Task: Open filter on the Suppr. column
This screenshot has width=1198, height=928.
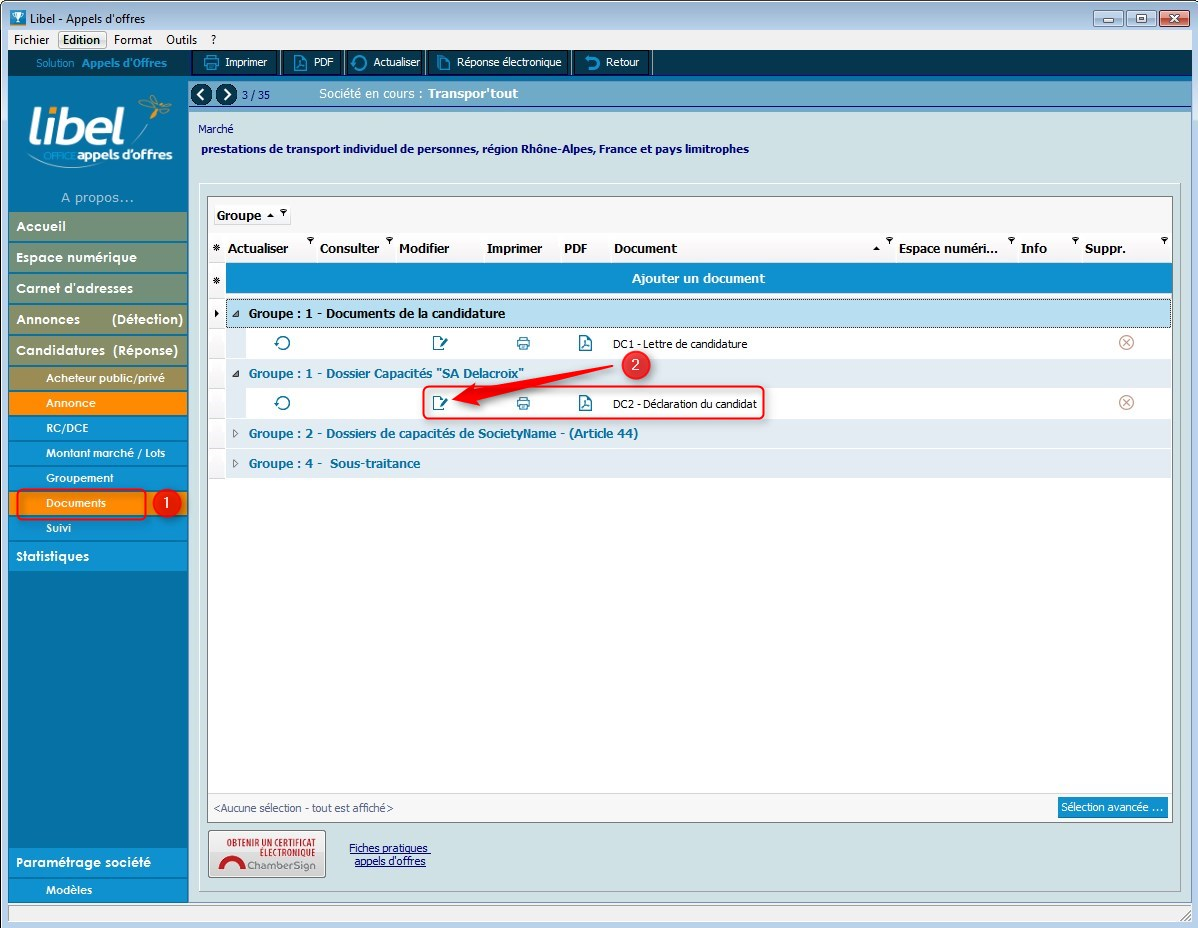Action: tap(1164, 241)
